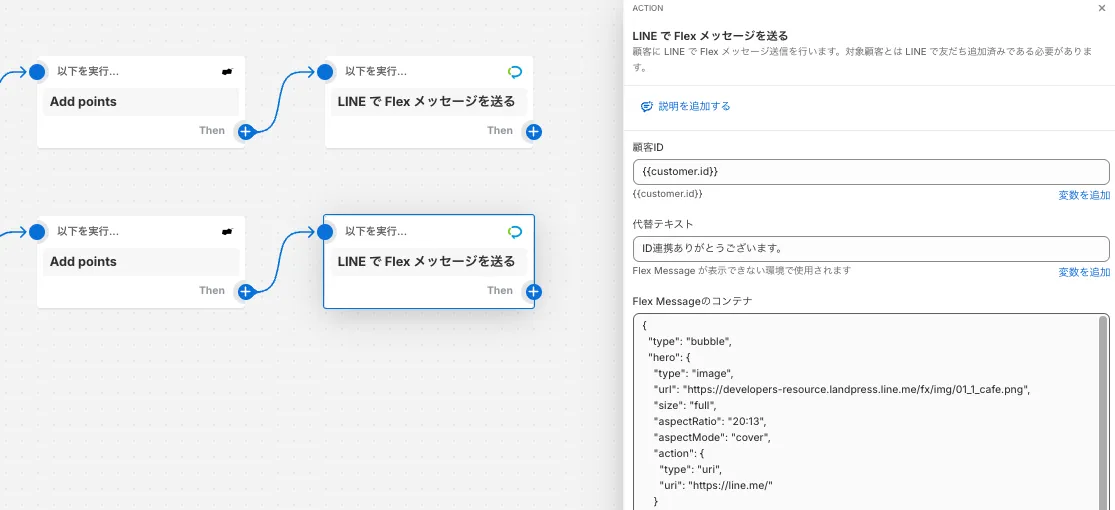Image resolution: width=1115 pixels, height=510 pixels.
Task: Click helper text Flex Message が表示できない環境で使用されます
Action: [x=742, y=270]
